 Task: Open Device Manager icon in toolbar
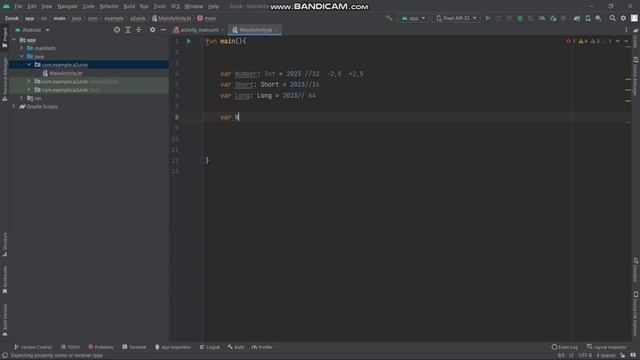point(588,18)
